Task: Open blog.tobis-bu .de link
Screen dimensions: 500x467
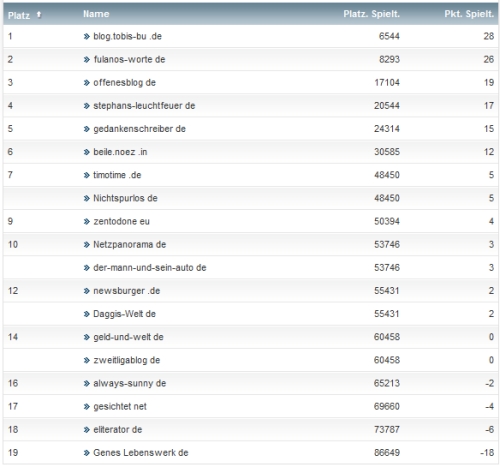Action: [x=127, y=36]
